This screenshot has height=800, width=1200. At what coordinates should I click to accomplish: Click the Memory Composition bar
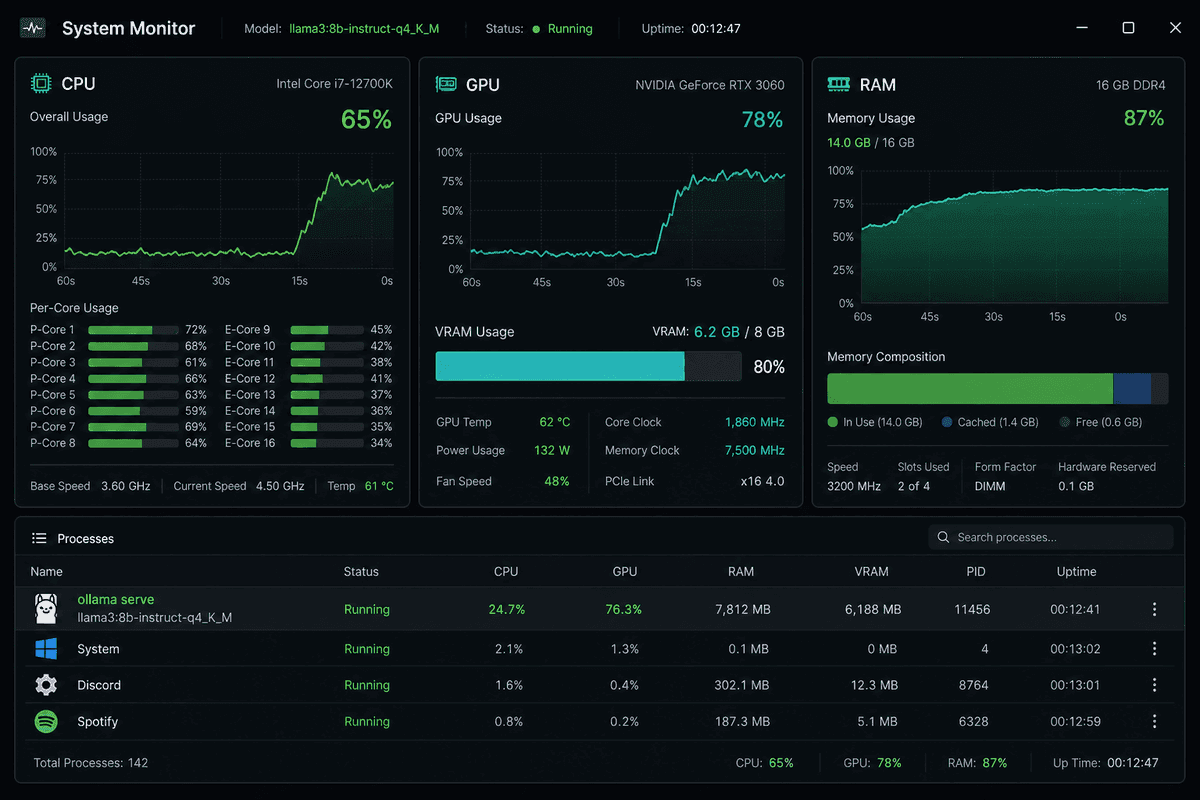point(997,388)
